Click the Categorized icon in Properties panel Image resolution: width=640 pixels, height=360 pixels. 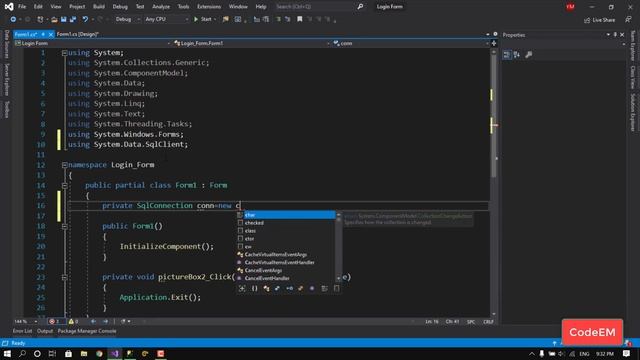(507, 54)
